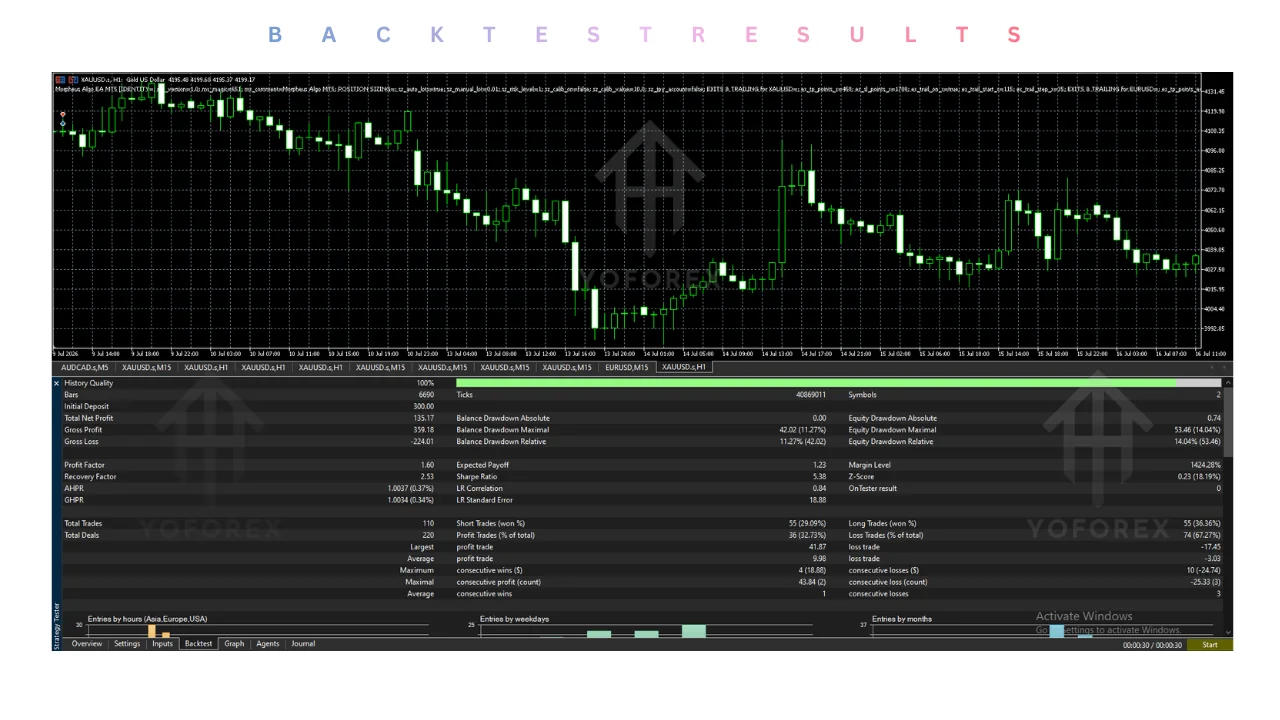
Task: Open the Journal tab
Action: (303, 644)
